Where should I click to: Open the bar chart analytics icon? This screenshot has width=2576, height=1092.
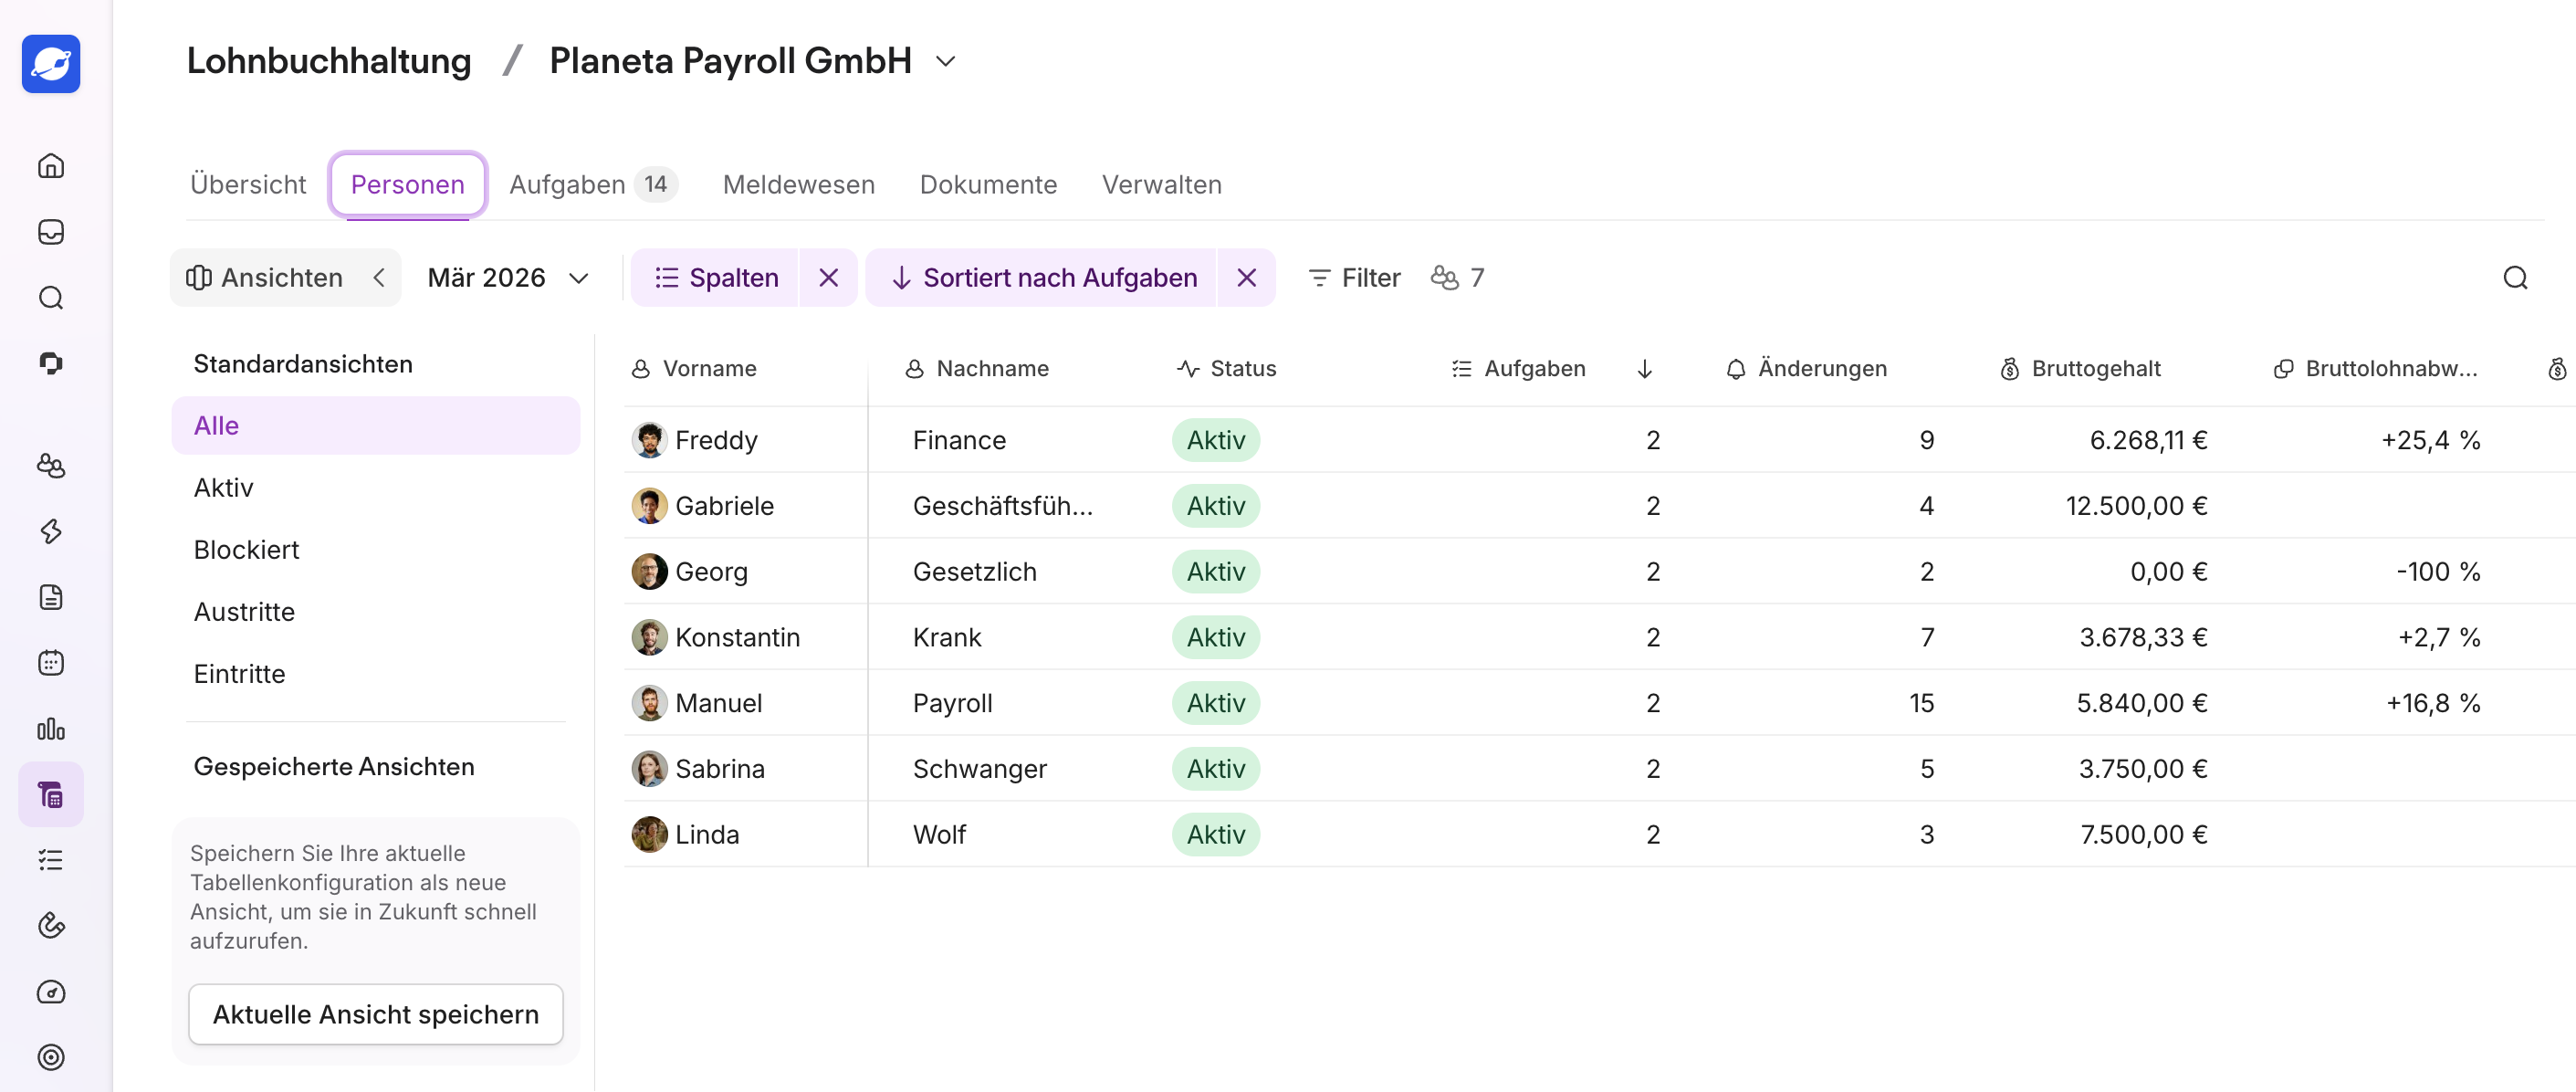tap(51, 729)
